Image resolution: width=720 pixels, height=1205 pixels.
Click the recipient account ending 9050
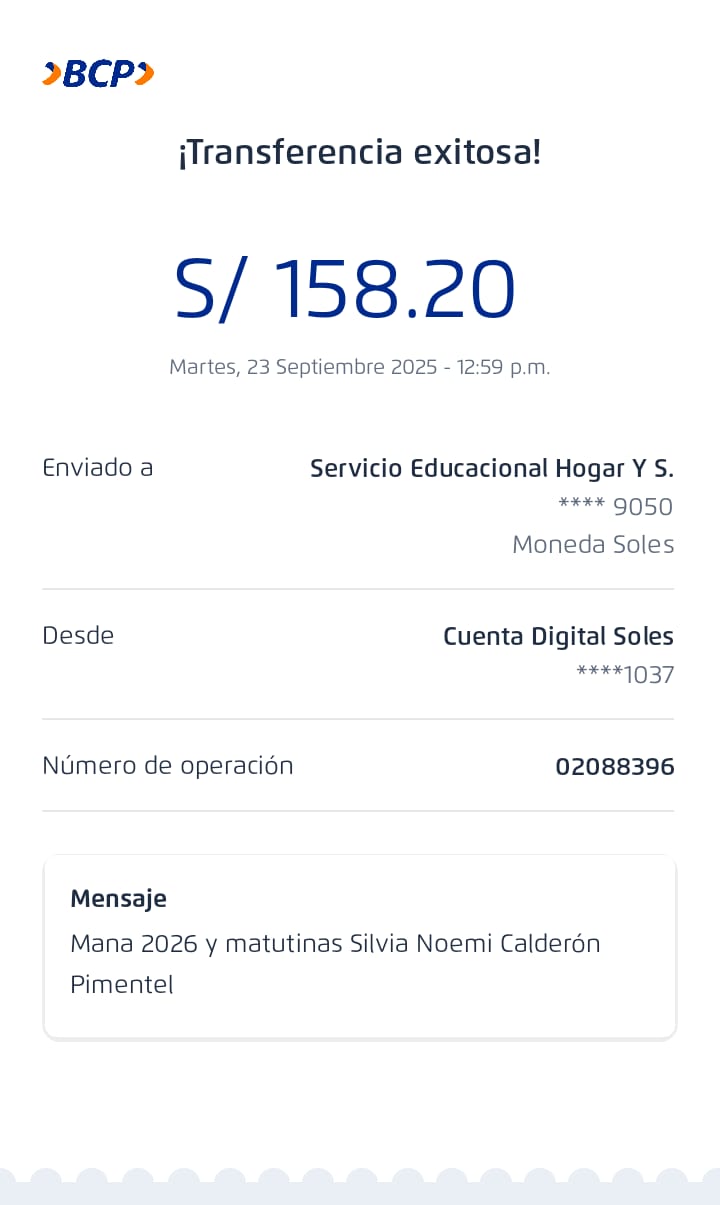point(615,507)
